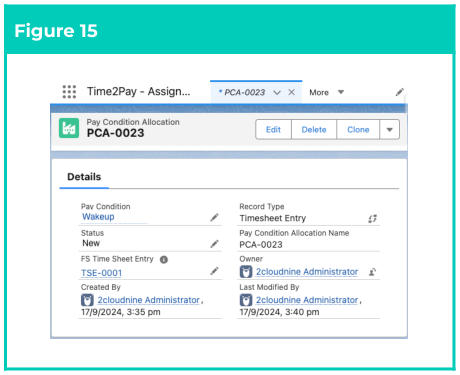The height and width of the screenshot is (375, 460).
Task: Click Pay Condition Allocation Name value PCA-0023
Action: point(261,245)
